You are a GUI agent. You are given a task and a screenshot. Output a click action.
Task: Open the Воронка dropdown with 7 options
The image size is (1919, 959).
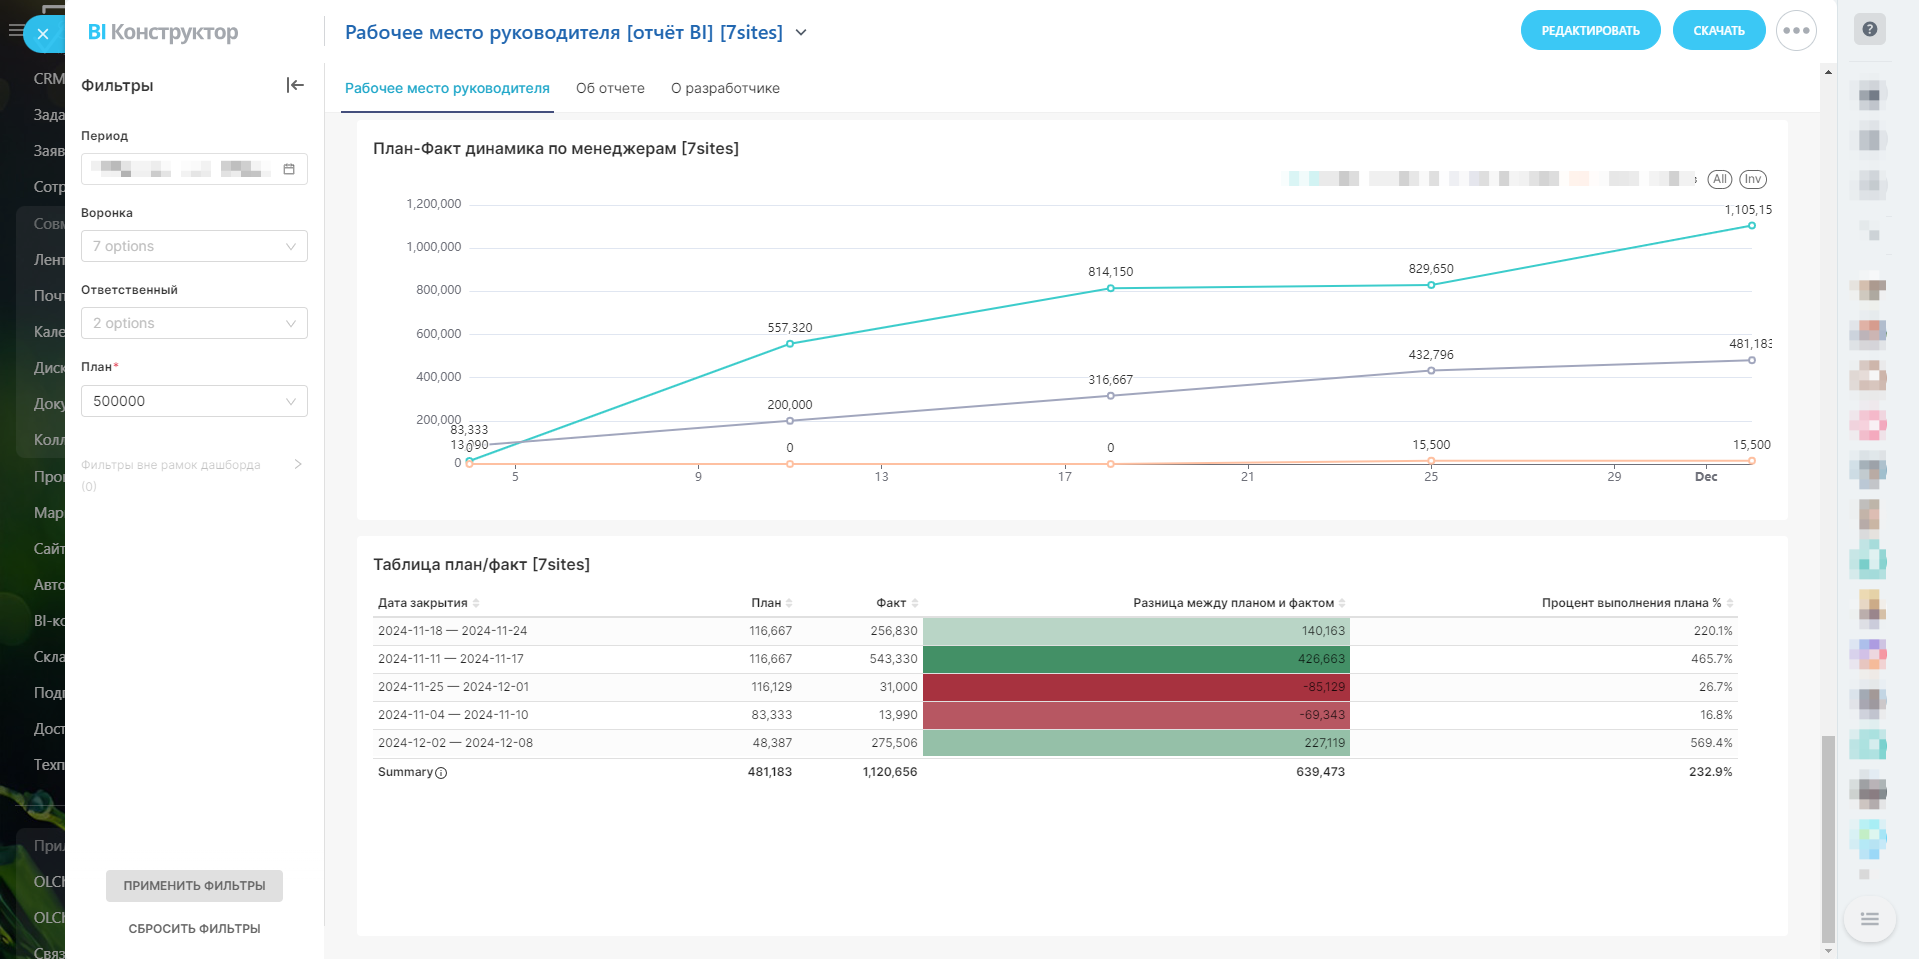(x=194, y=246)
